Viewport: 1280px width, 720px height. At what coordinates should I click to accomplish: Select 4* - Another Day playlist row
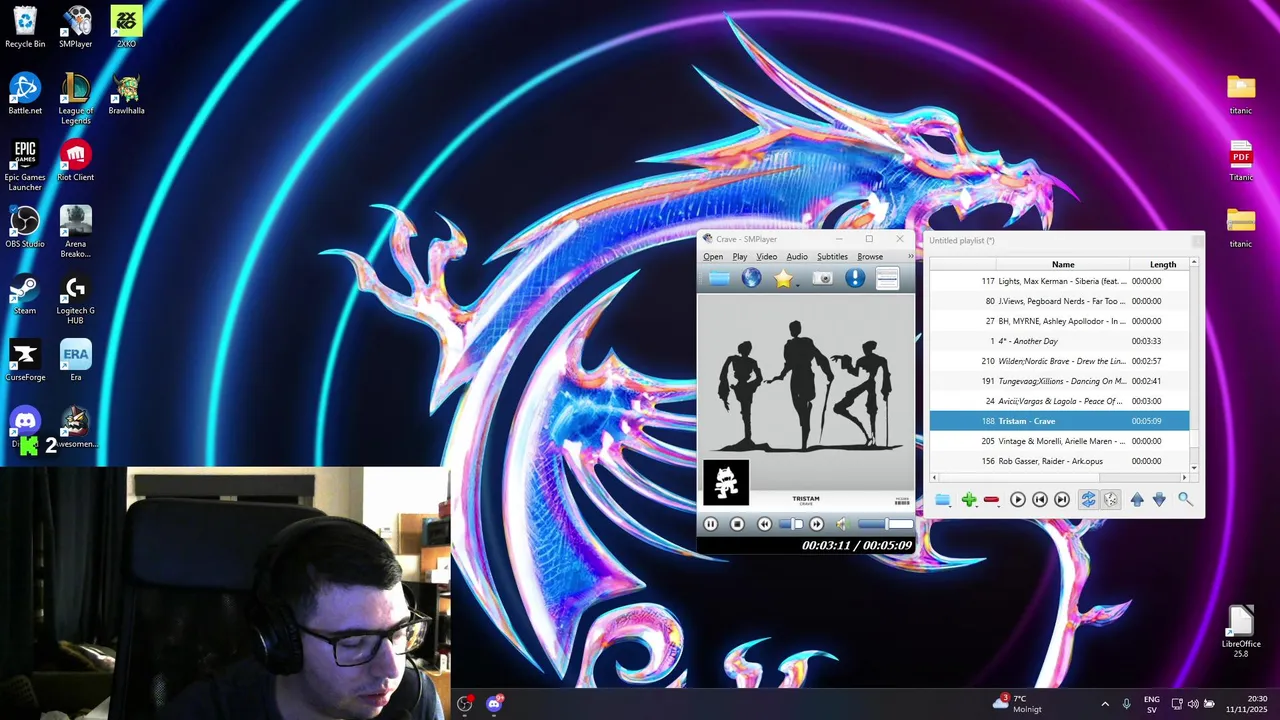pos(1059,341)
